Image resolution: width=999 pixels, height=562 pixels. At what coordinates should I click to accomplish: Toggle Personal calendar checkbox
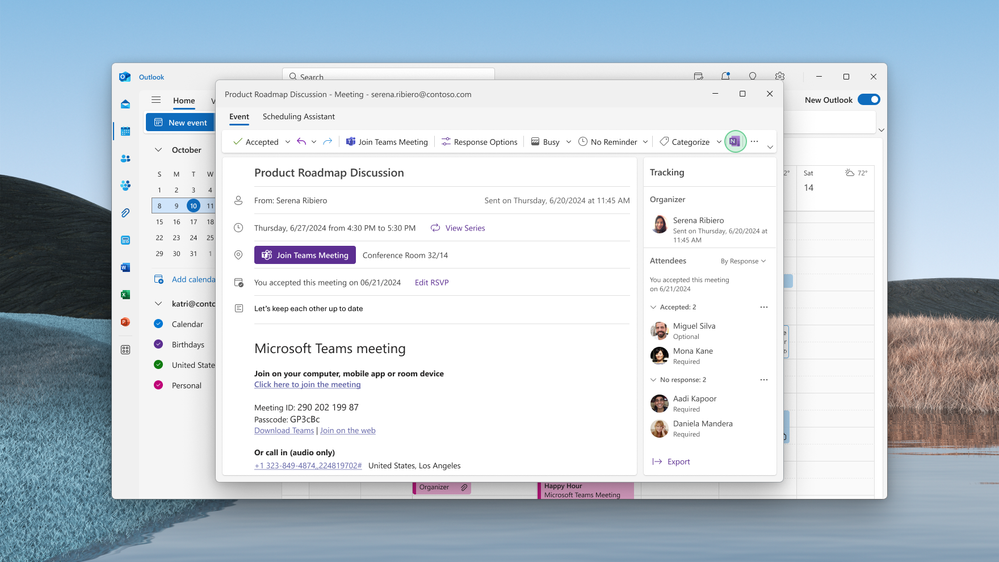[x=159, y=385]
